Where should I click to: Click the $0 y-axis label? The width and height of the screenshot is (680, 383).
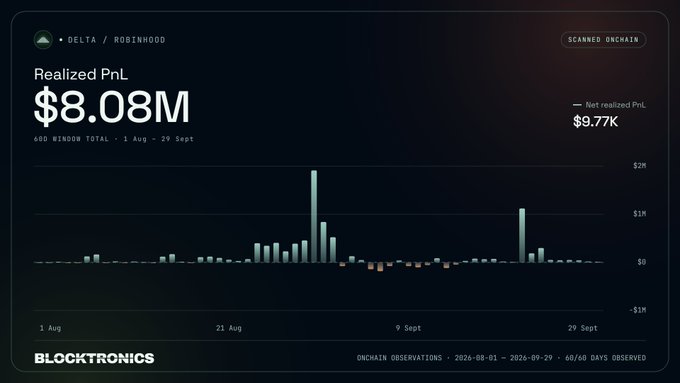(641, 262)
